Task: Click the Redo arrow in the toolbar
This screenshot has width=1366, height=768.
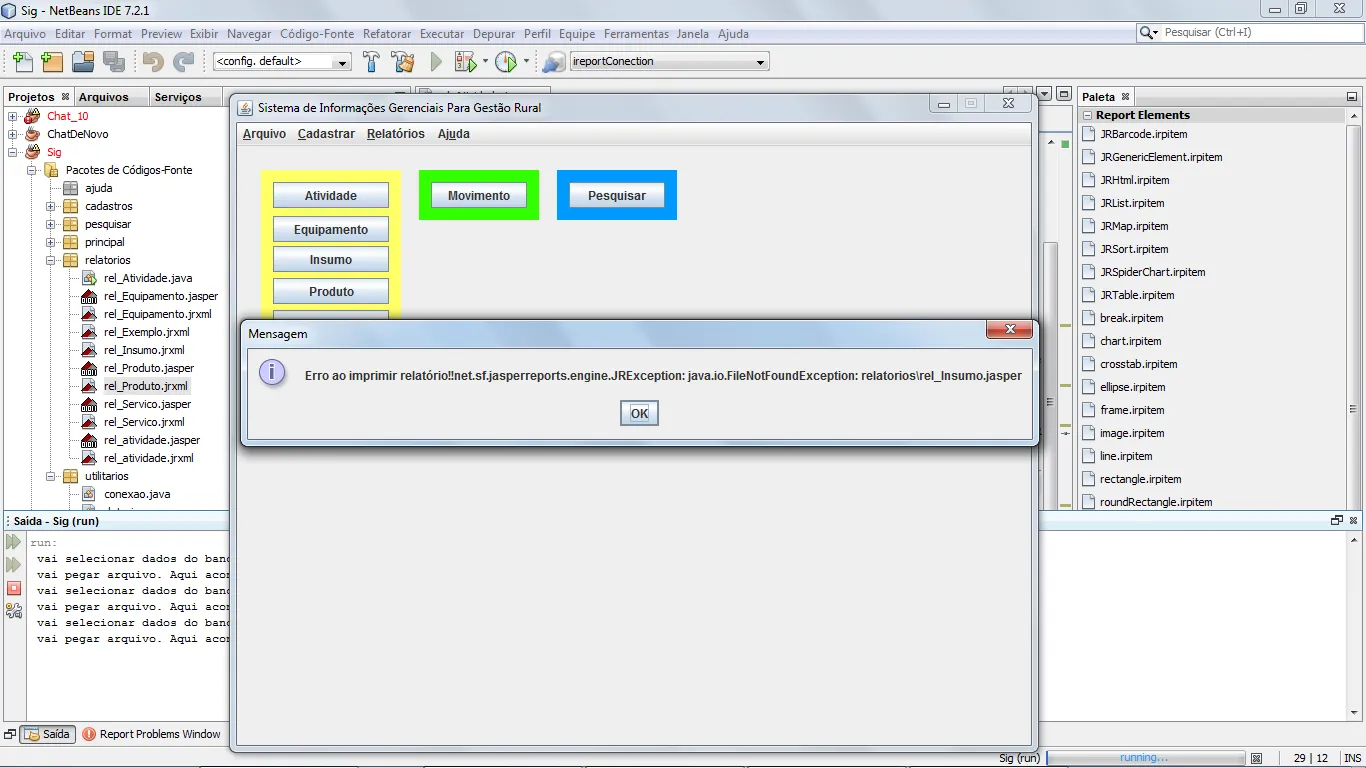Action: (183, 62)
